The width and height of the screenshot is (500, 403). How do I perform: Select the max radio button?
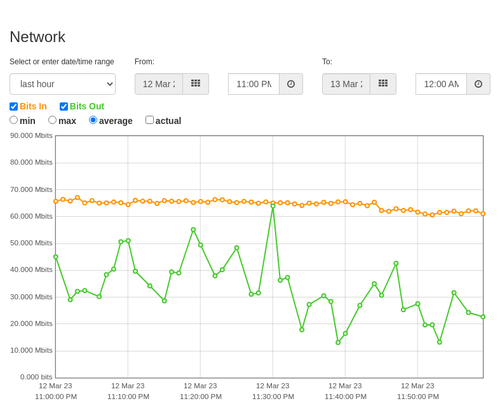(x=52, y=120)
